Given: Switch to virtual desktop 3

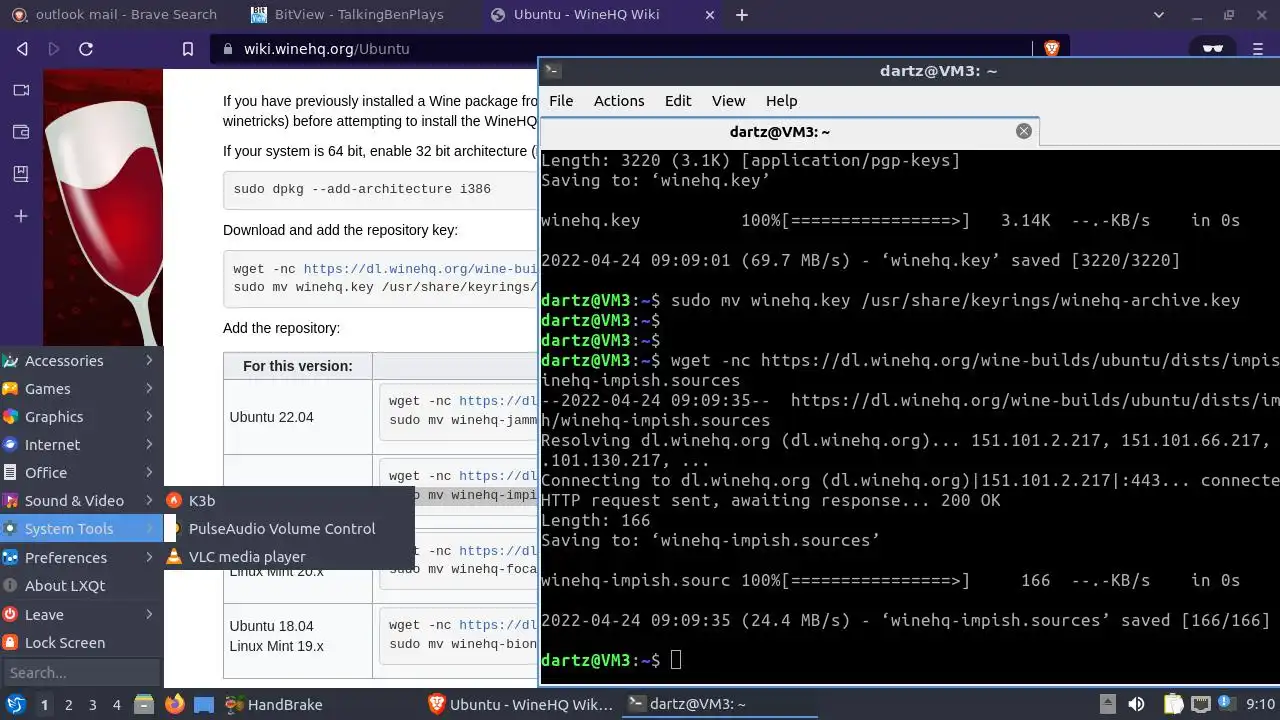Looking at the screenshot, I should click(x=92, y=705).
